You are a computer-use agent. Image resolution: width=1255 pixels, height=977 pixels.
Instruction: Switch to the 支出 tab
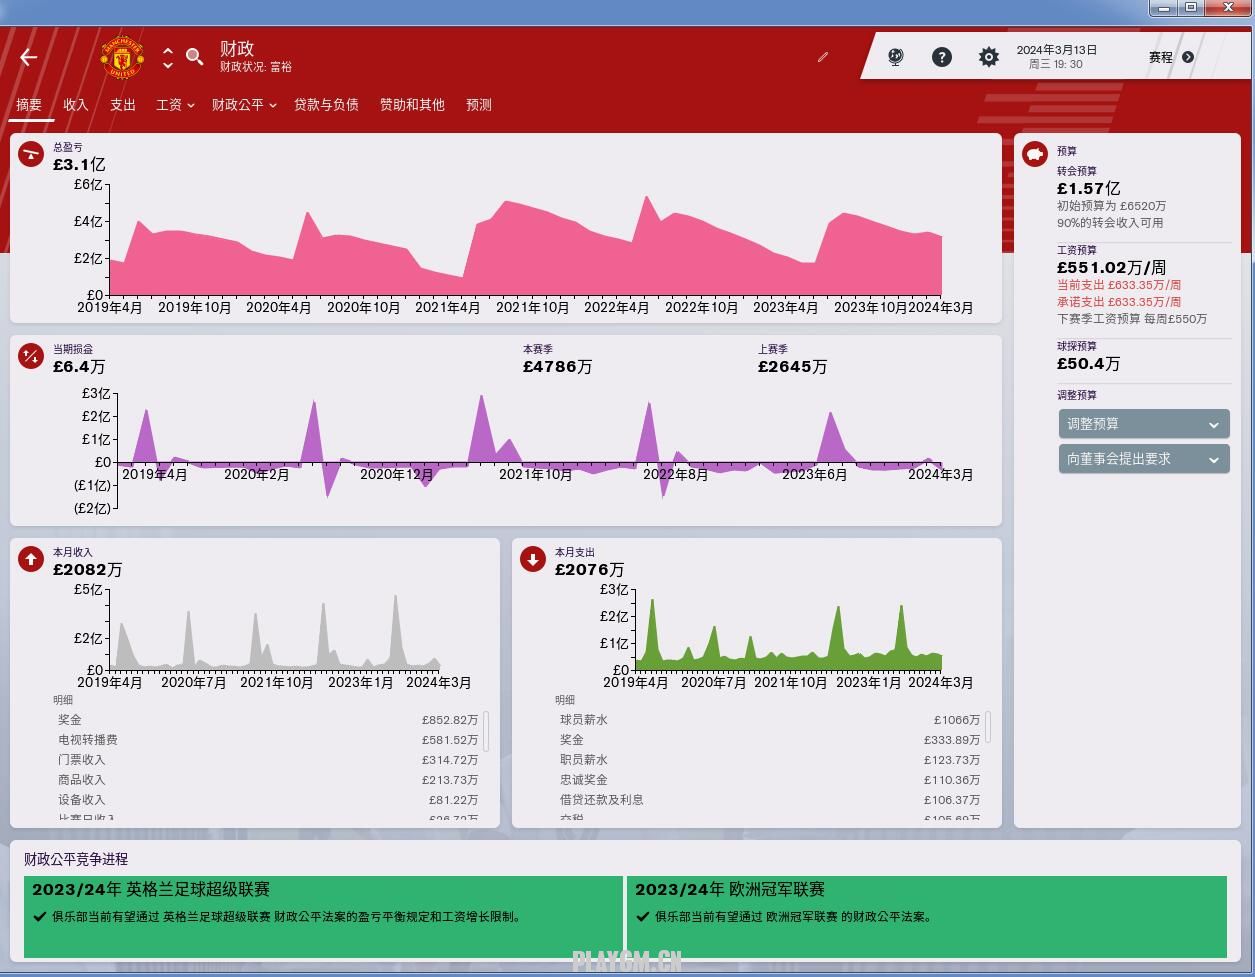(x=123, y=104)
